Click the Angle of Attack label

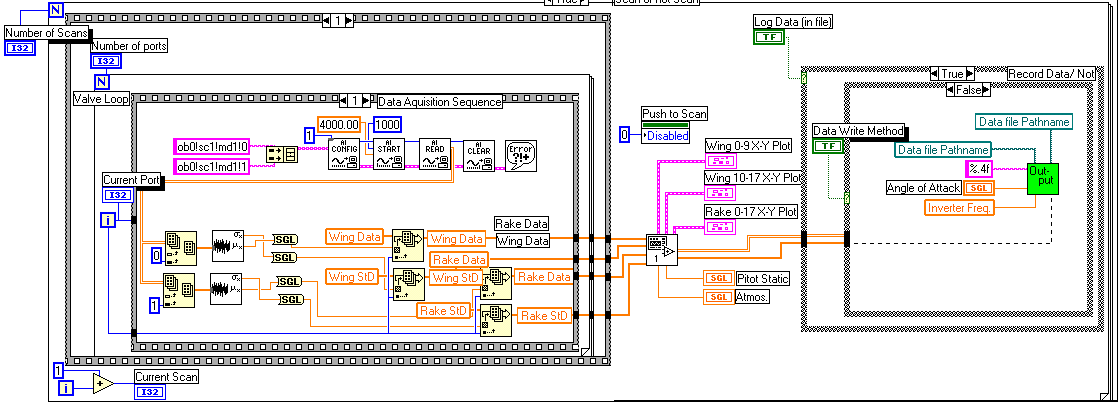pyautogui.click(x=923, y=187)
